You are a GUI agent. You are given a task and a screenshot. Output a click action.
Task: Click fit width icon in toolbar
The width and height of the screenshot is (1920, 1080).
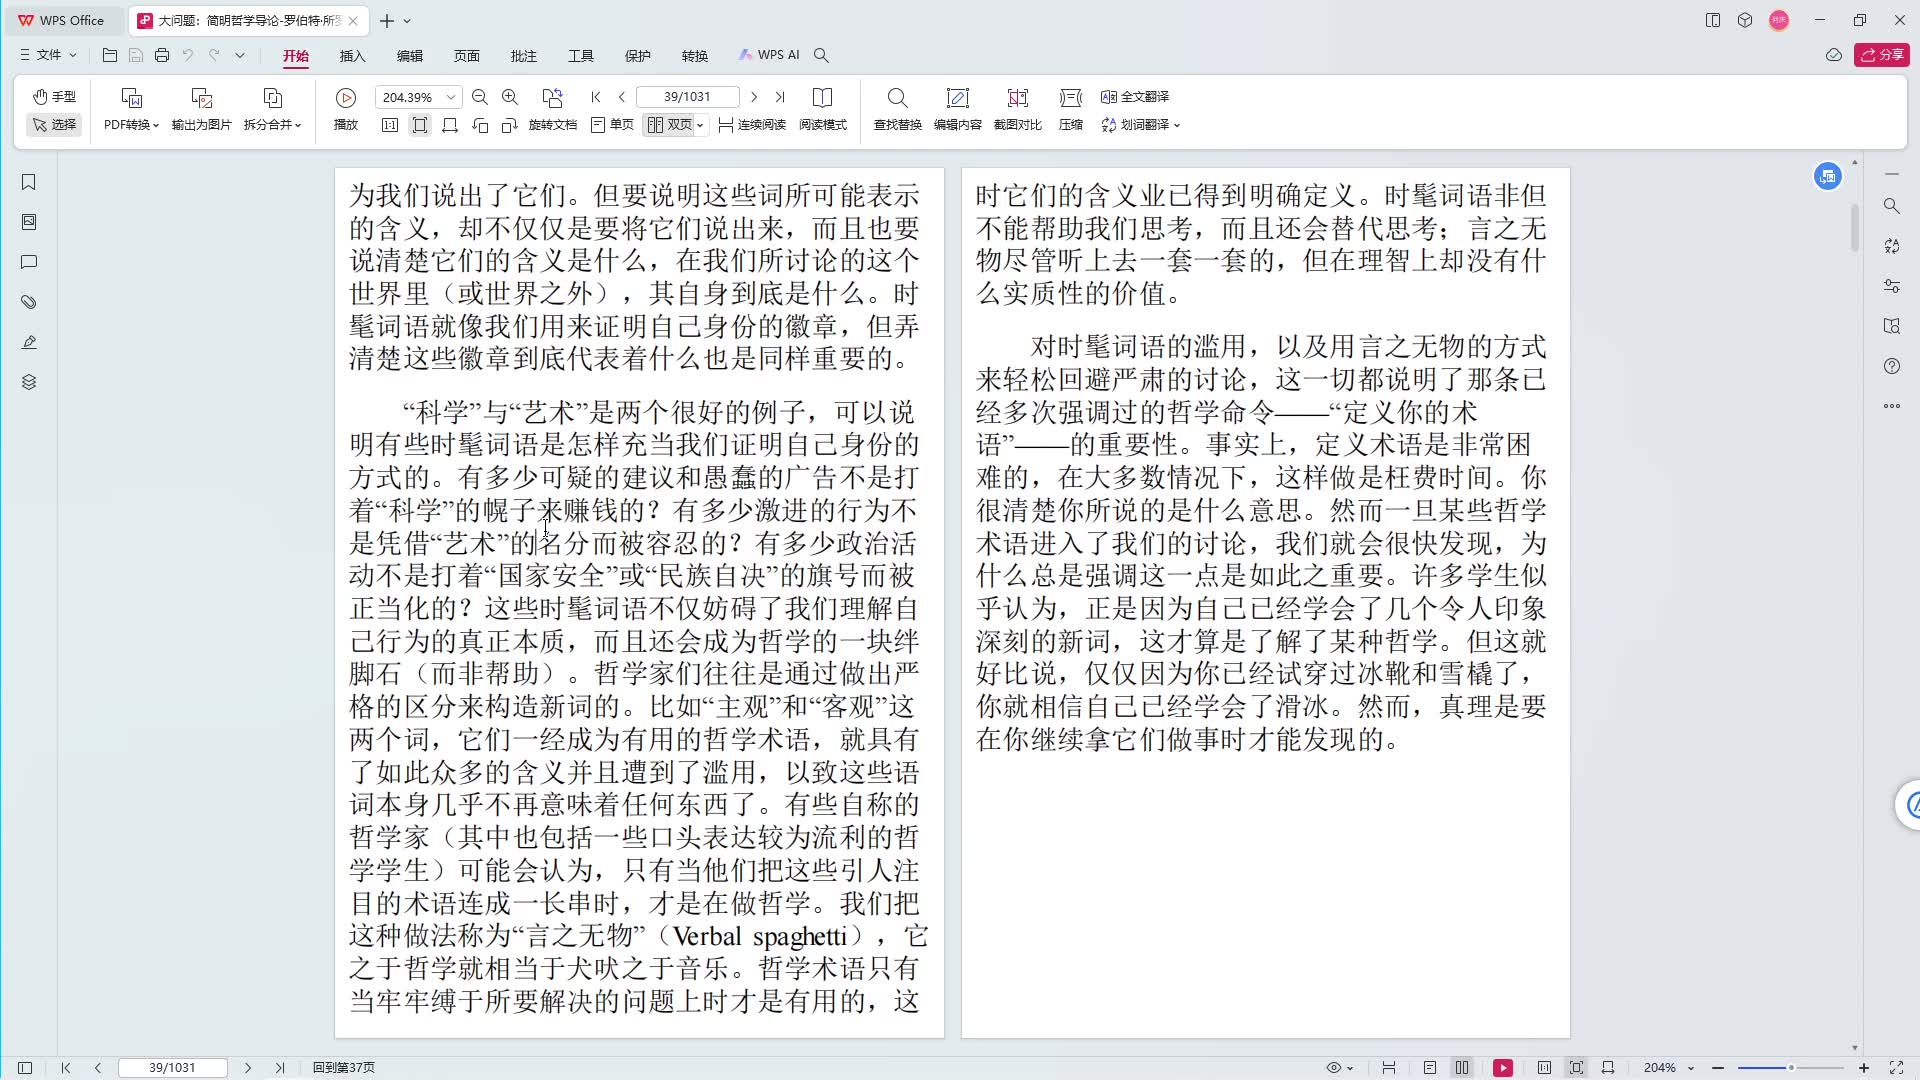[450, 125]
